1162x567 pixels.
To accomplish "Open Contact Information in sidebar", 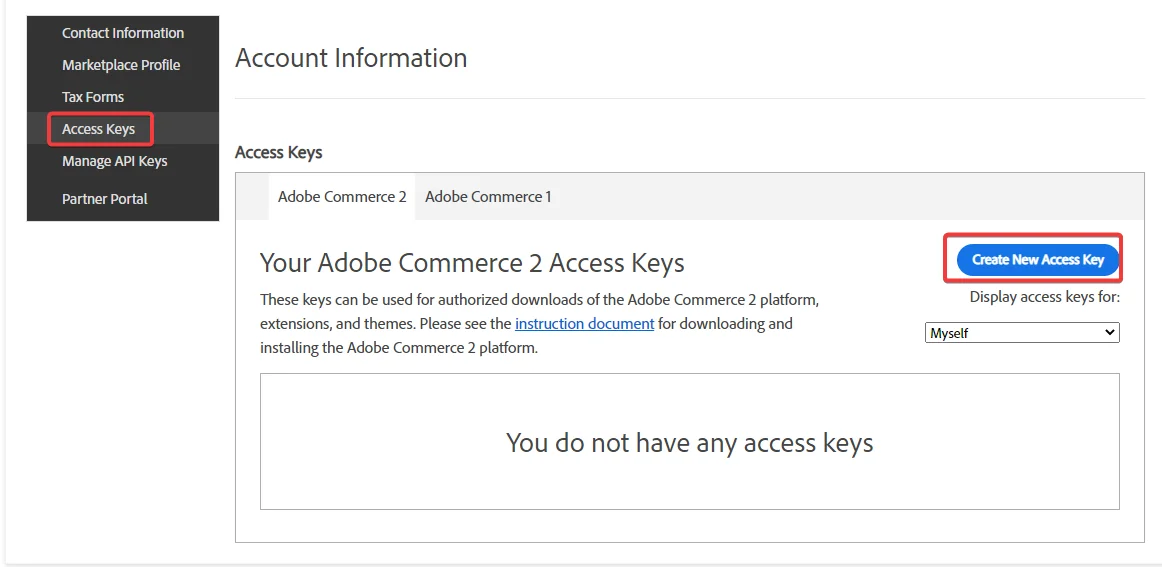I will click(x=123, y=33).
